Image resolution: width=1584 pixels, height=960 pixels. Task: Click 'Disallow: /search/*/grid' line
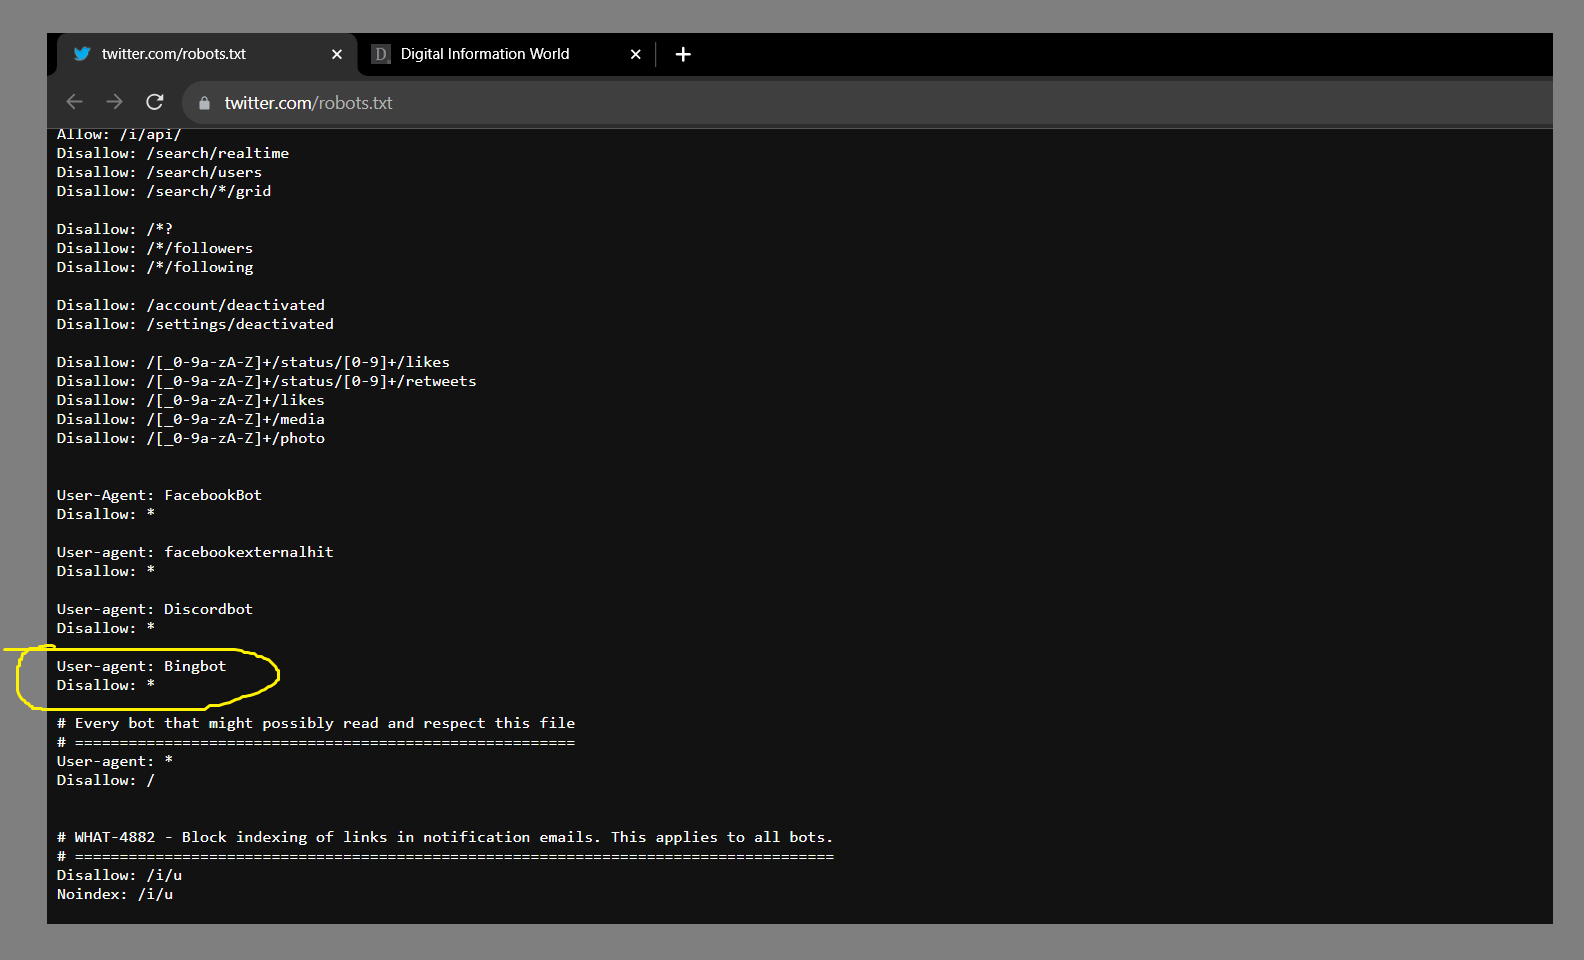(164, 191)
